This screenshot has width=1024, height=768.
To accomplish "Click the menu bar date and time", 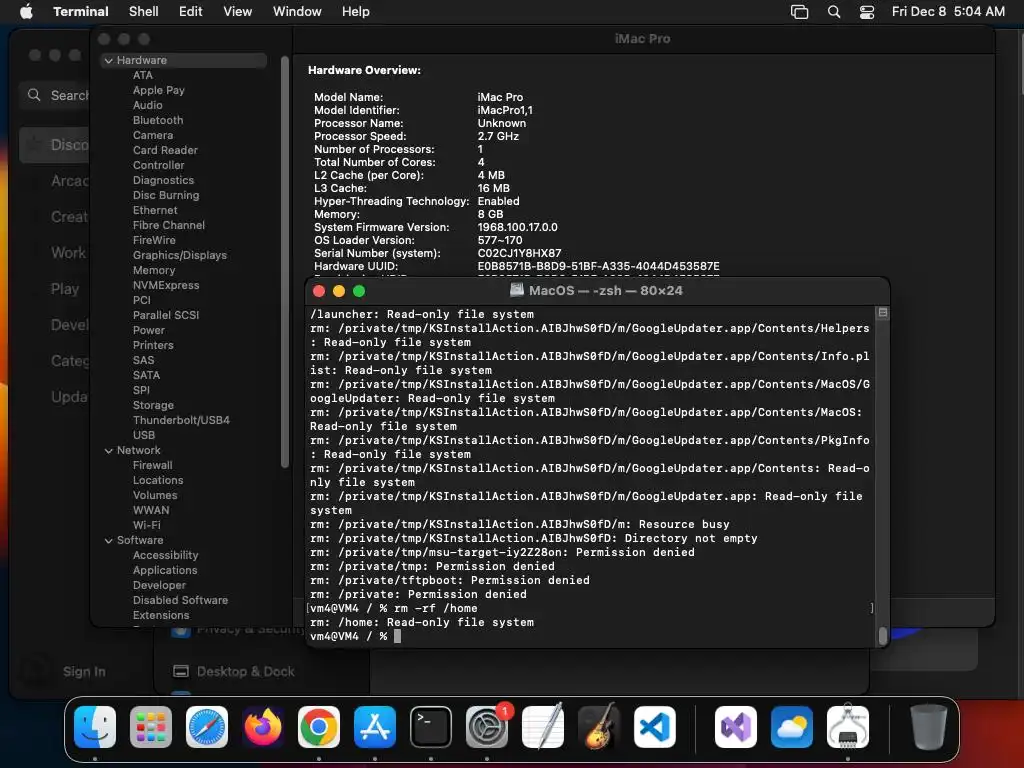I will click(x=948, y=12).
